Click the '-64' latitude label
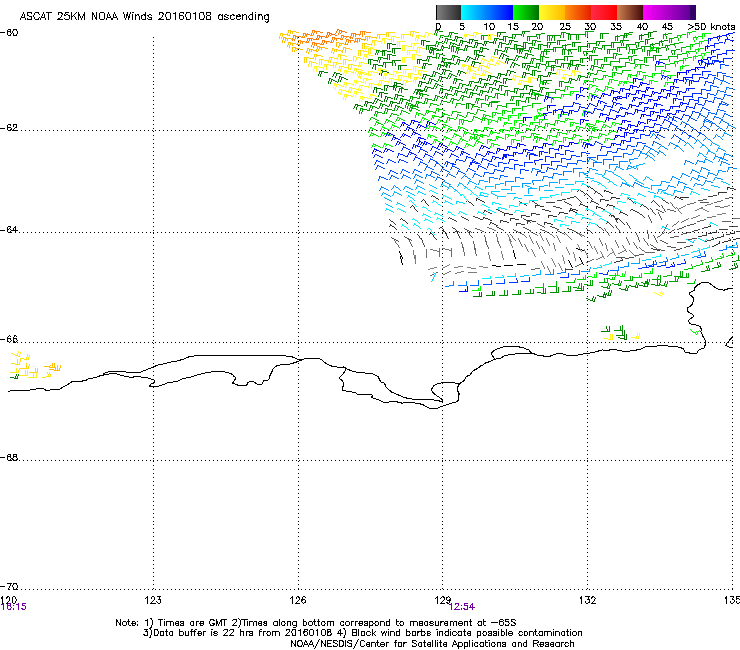Image resolution: width=740 pixels, height=650 pixels. [9, 230]
